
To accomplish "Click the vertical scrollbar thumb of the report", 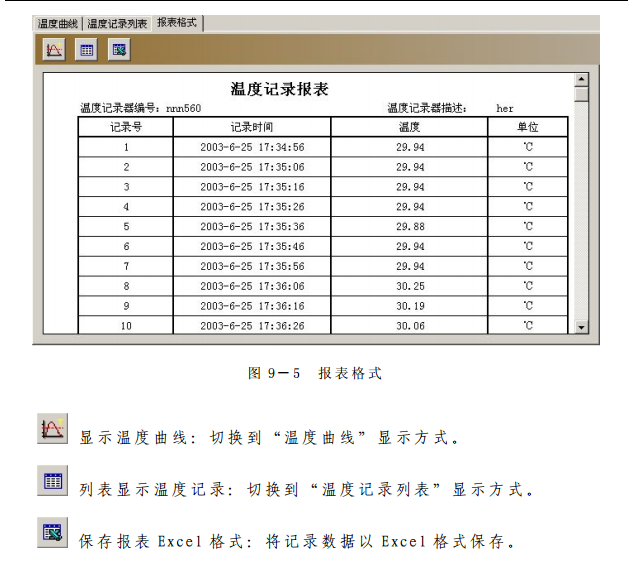I will [x=582, y=94].
